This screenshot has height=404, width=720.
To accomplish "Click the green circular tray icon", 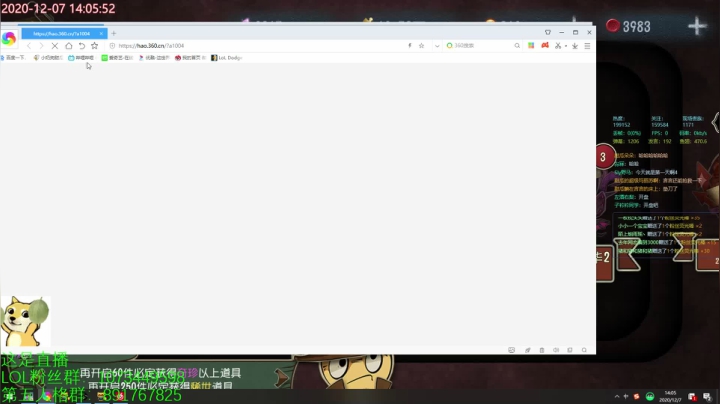I will 650,397.
